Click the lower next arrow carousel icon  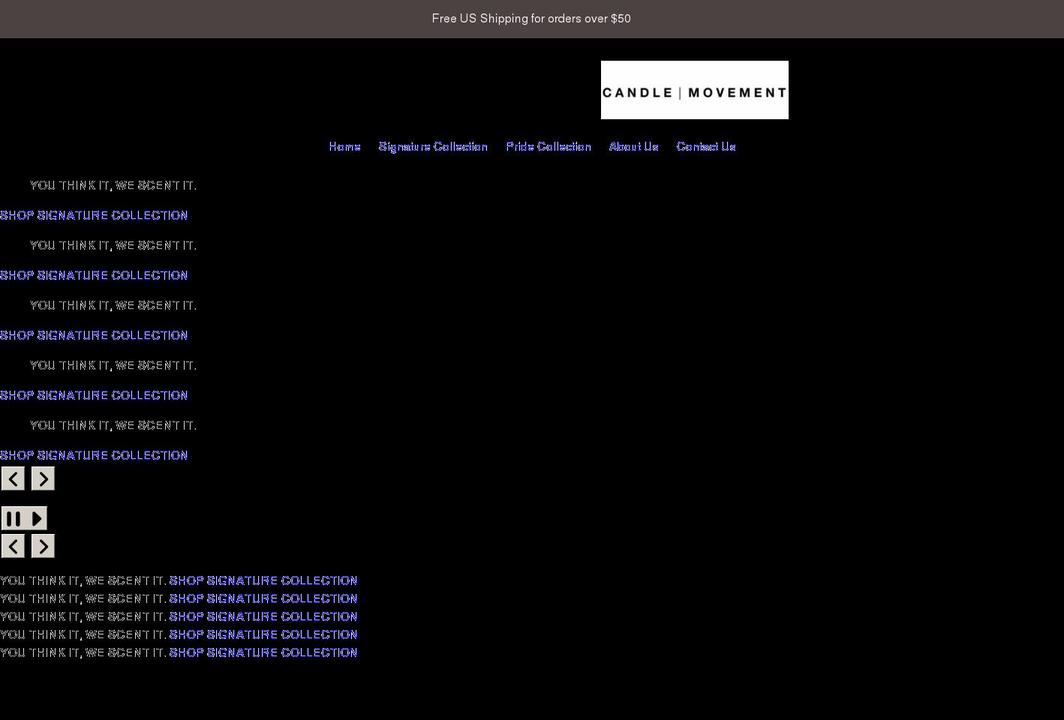pos(42,546)
